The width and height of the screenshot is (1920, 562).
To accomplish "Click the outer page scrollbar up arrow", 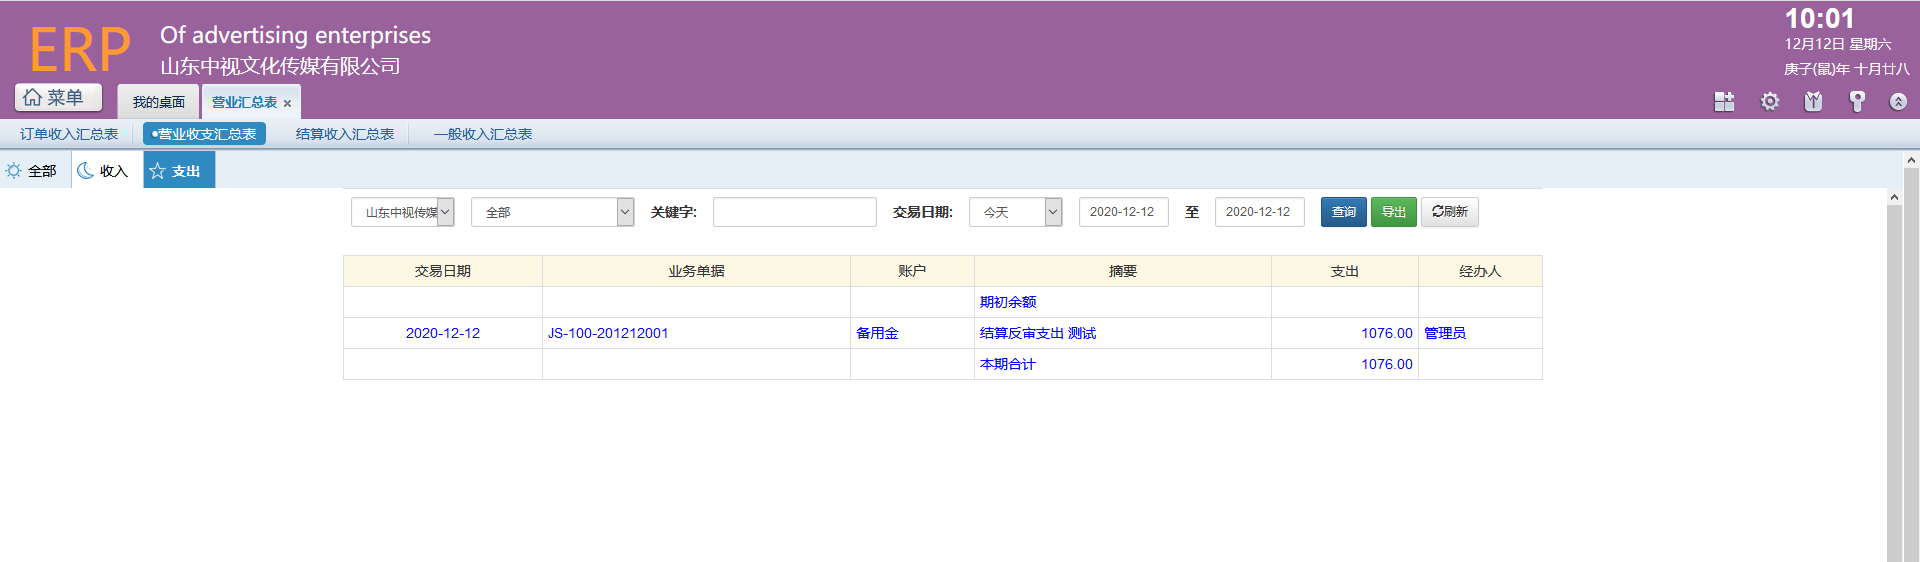I will tap(1911, 159).
